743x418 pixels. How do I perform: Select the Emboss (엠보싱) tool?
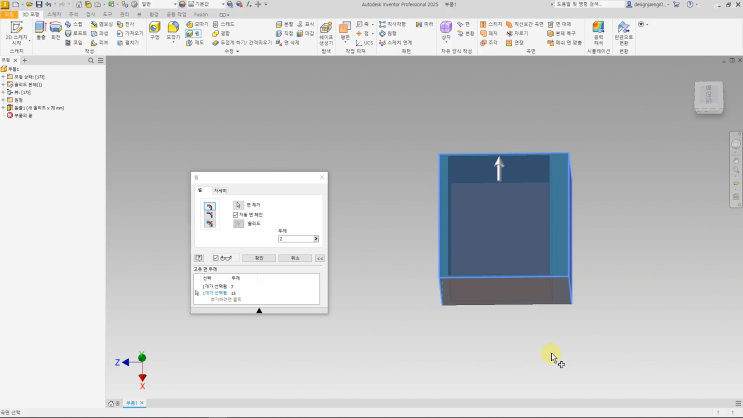coord(102,24)
